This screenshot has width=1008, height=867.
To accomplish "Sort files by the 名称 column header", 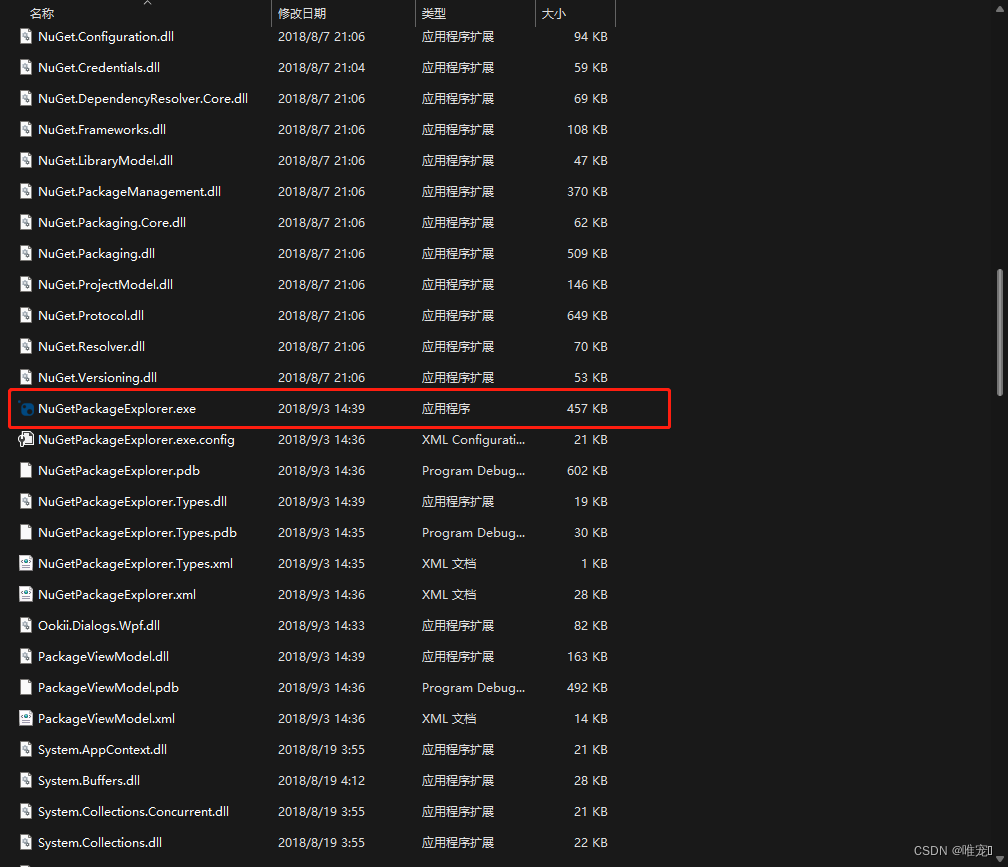I will coord(42,13).
